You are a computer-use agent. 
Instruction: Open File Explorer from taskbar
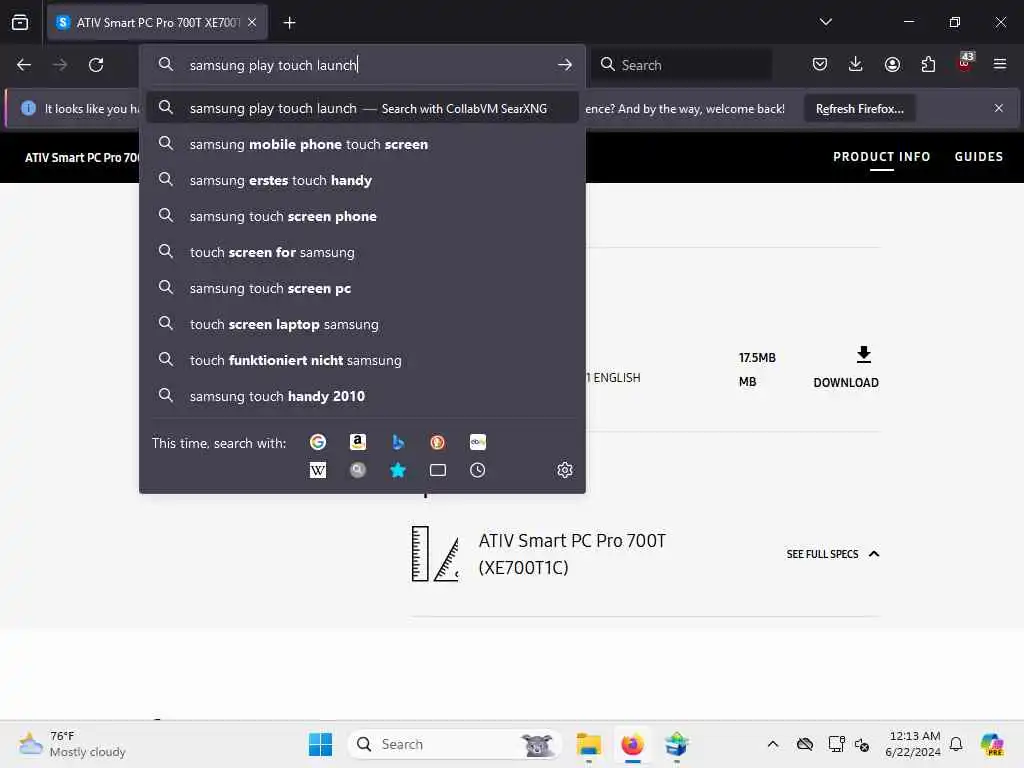pos(588,744)
